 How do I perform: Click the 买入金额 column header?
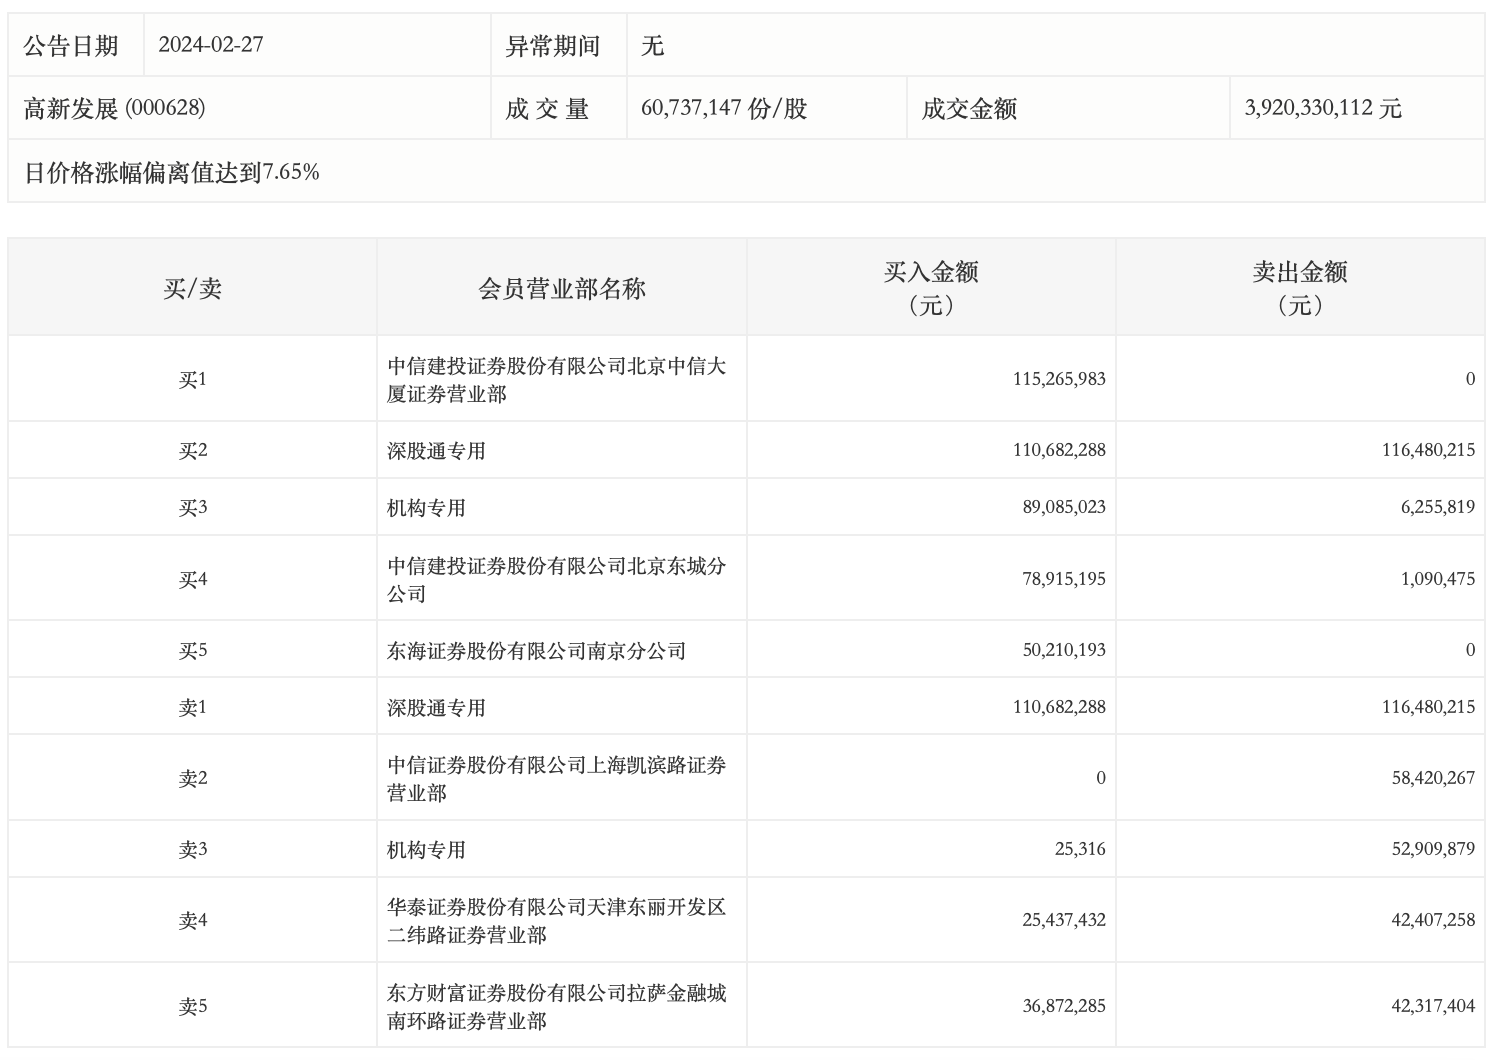931,287
